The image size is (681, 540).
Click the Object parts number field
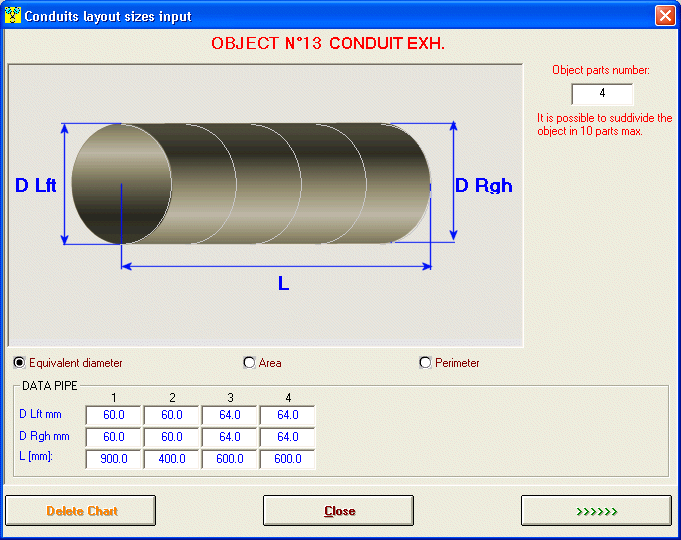pyautogui.click(x=602, y=94)
